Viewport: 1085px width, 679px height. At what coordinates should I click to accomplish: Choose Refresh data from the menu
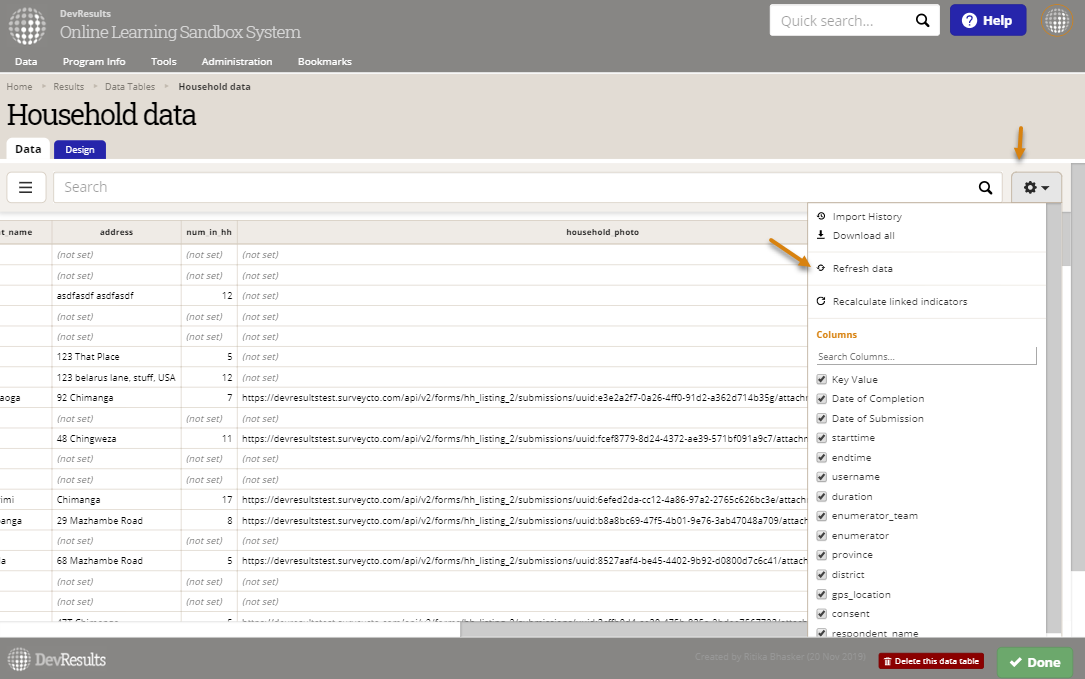[863, 269]
